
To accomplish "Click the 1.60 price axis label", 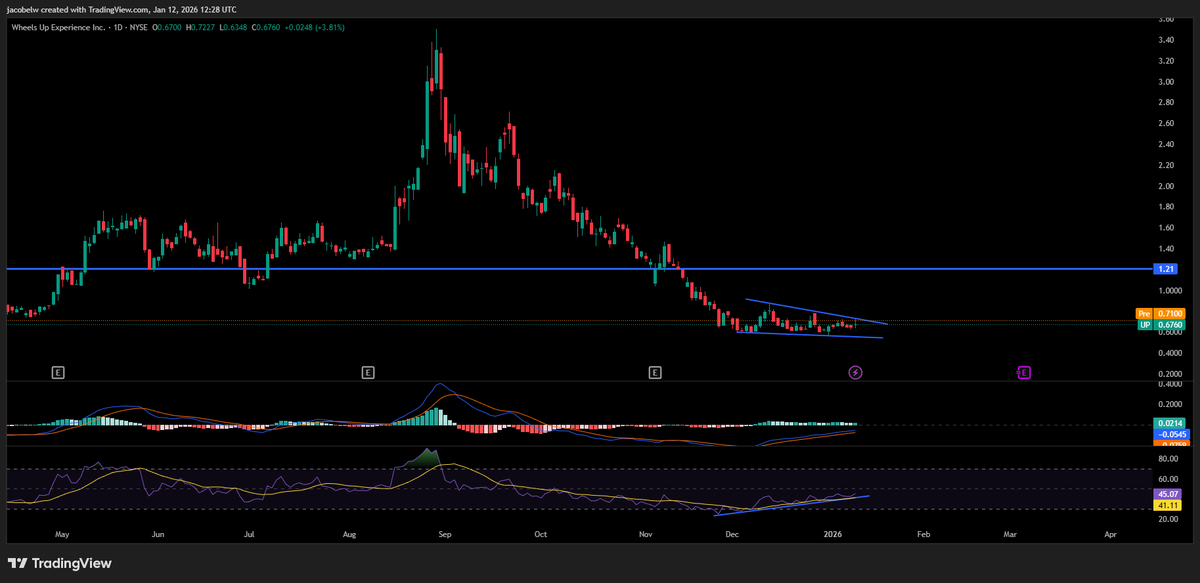I will pos(1165,228).
